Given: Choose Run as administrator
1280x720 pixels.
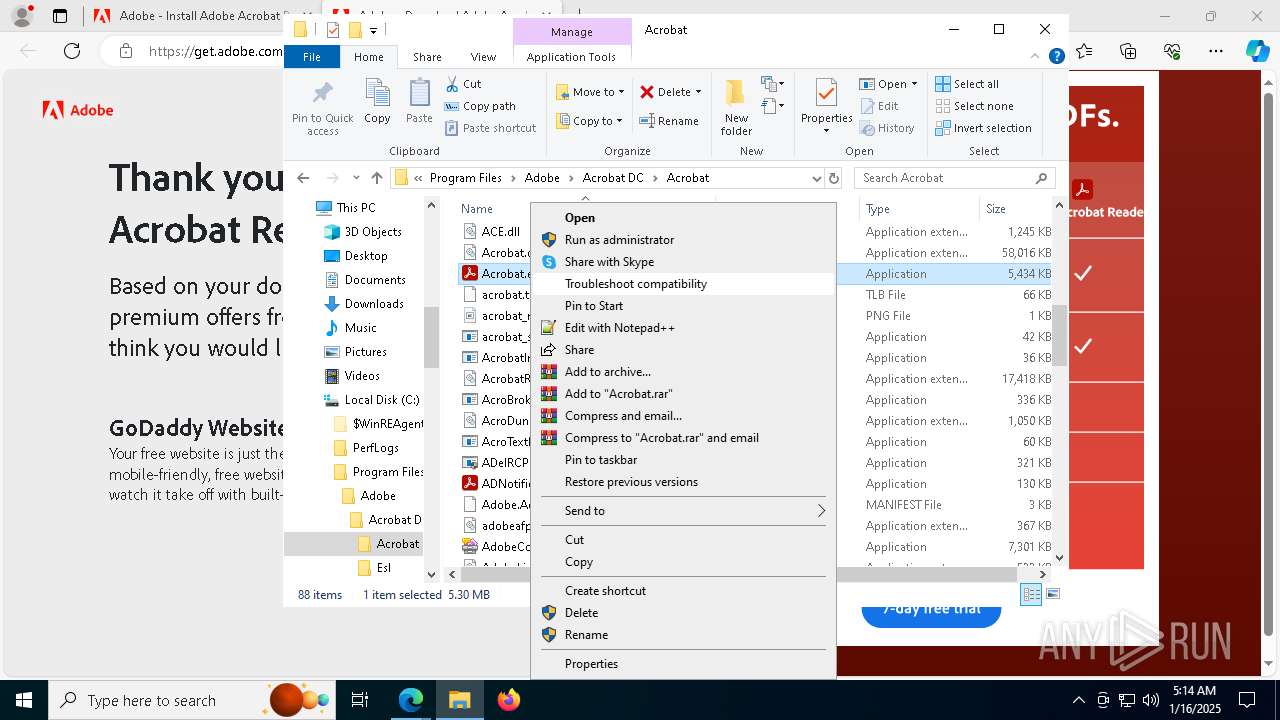Looking at the screenshot, I should 683,239.
